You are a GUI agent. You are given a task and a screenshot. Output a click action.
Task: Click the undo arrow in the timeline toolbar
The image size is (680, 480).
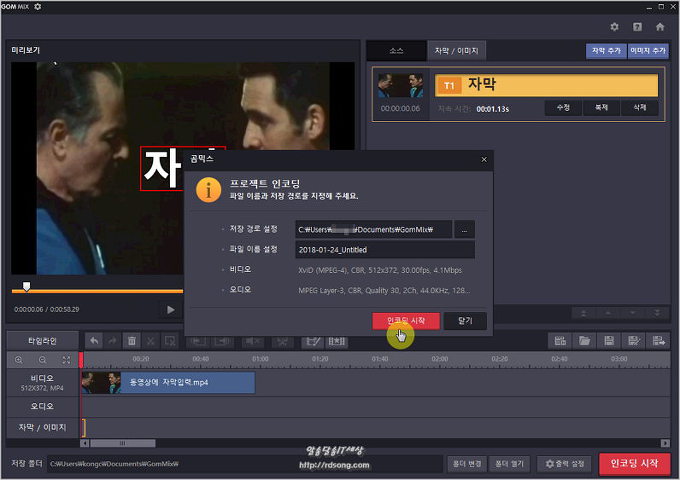click(94, 341)
